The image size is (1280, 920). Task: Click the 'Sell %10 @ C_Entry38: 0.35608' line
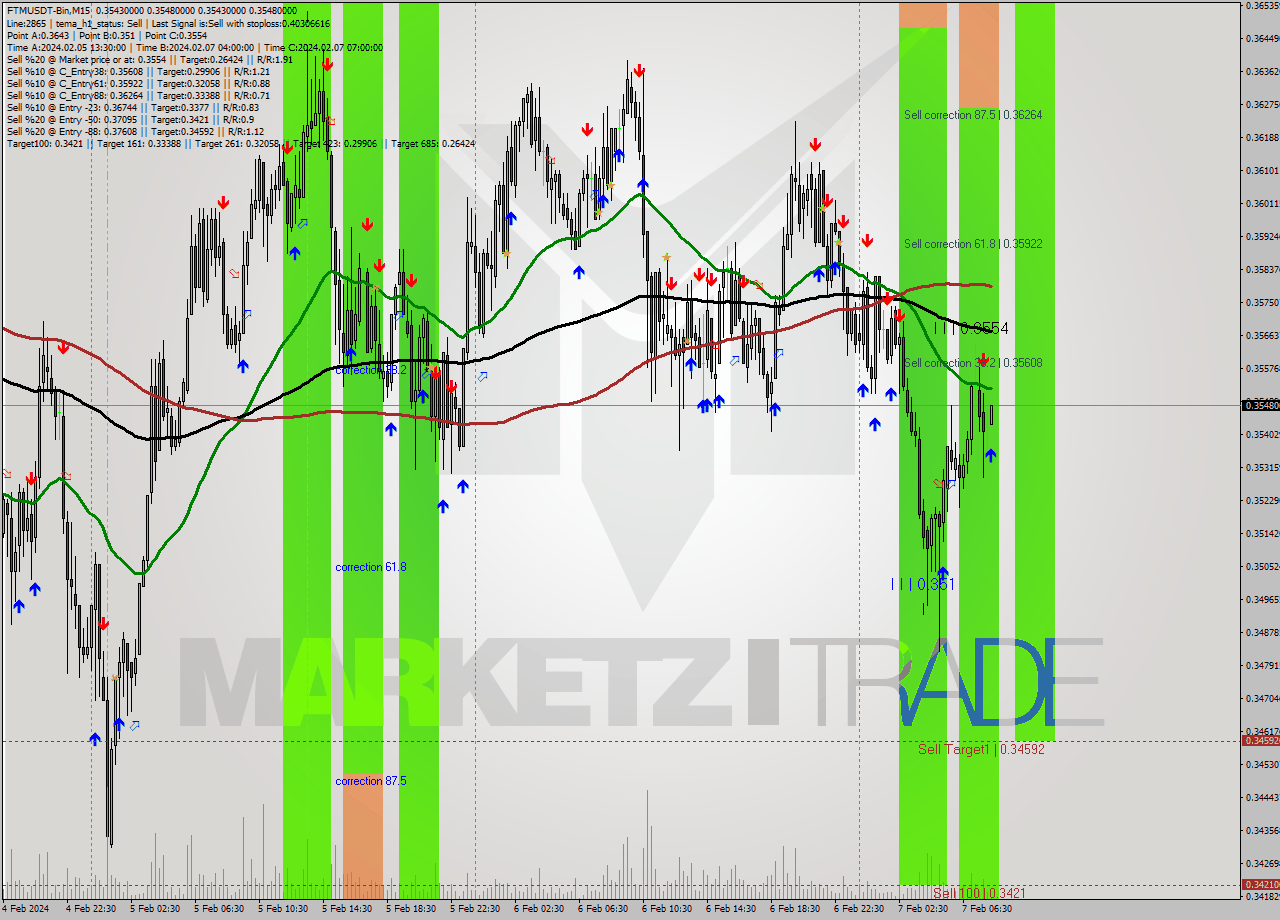pyautogui.click(x=138, y=71)
